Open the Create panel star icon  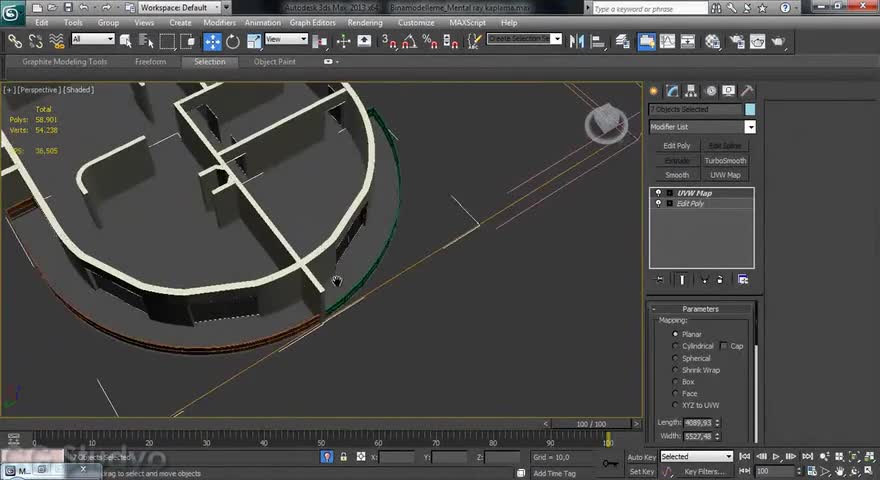655,91
